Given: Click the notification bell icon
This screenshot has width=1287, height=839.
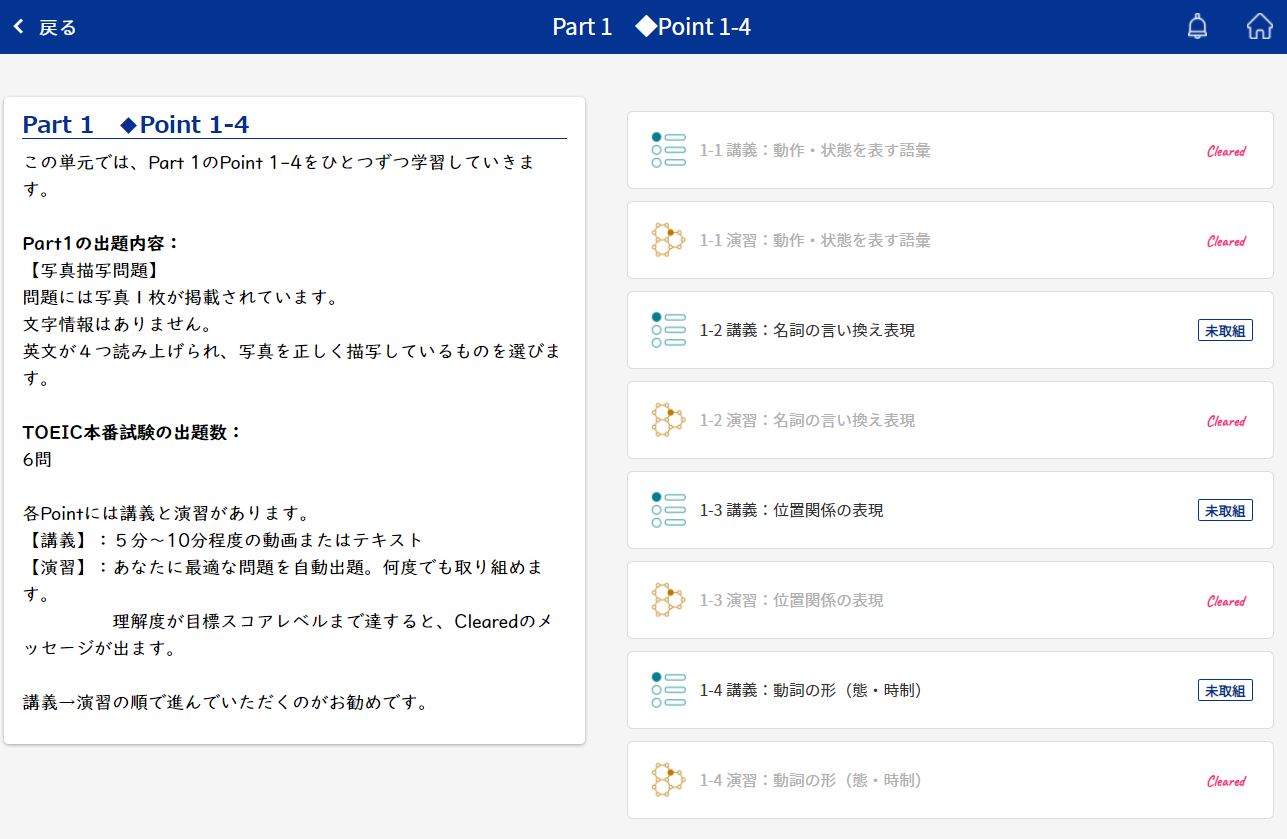Looking at the screenshot, I should [1197, 27].
